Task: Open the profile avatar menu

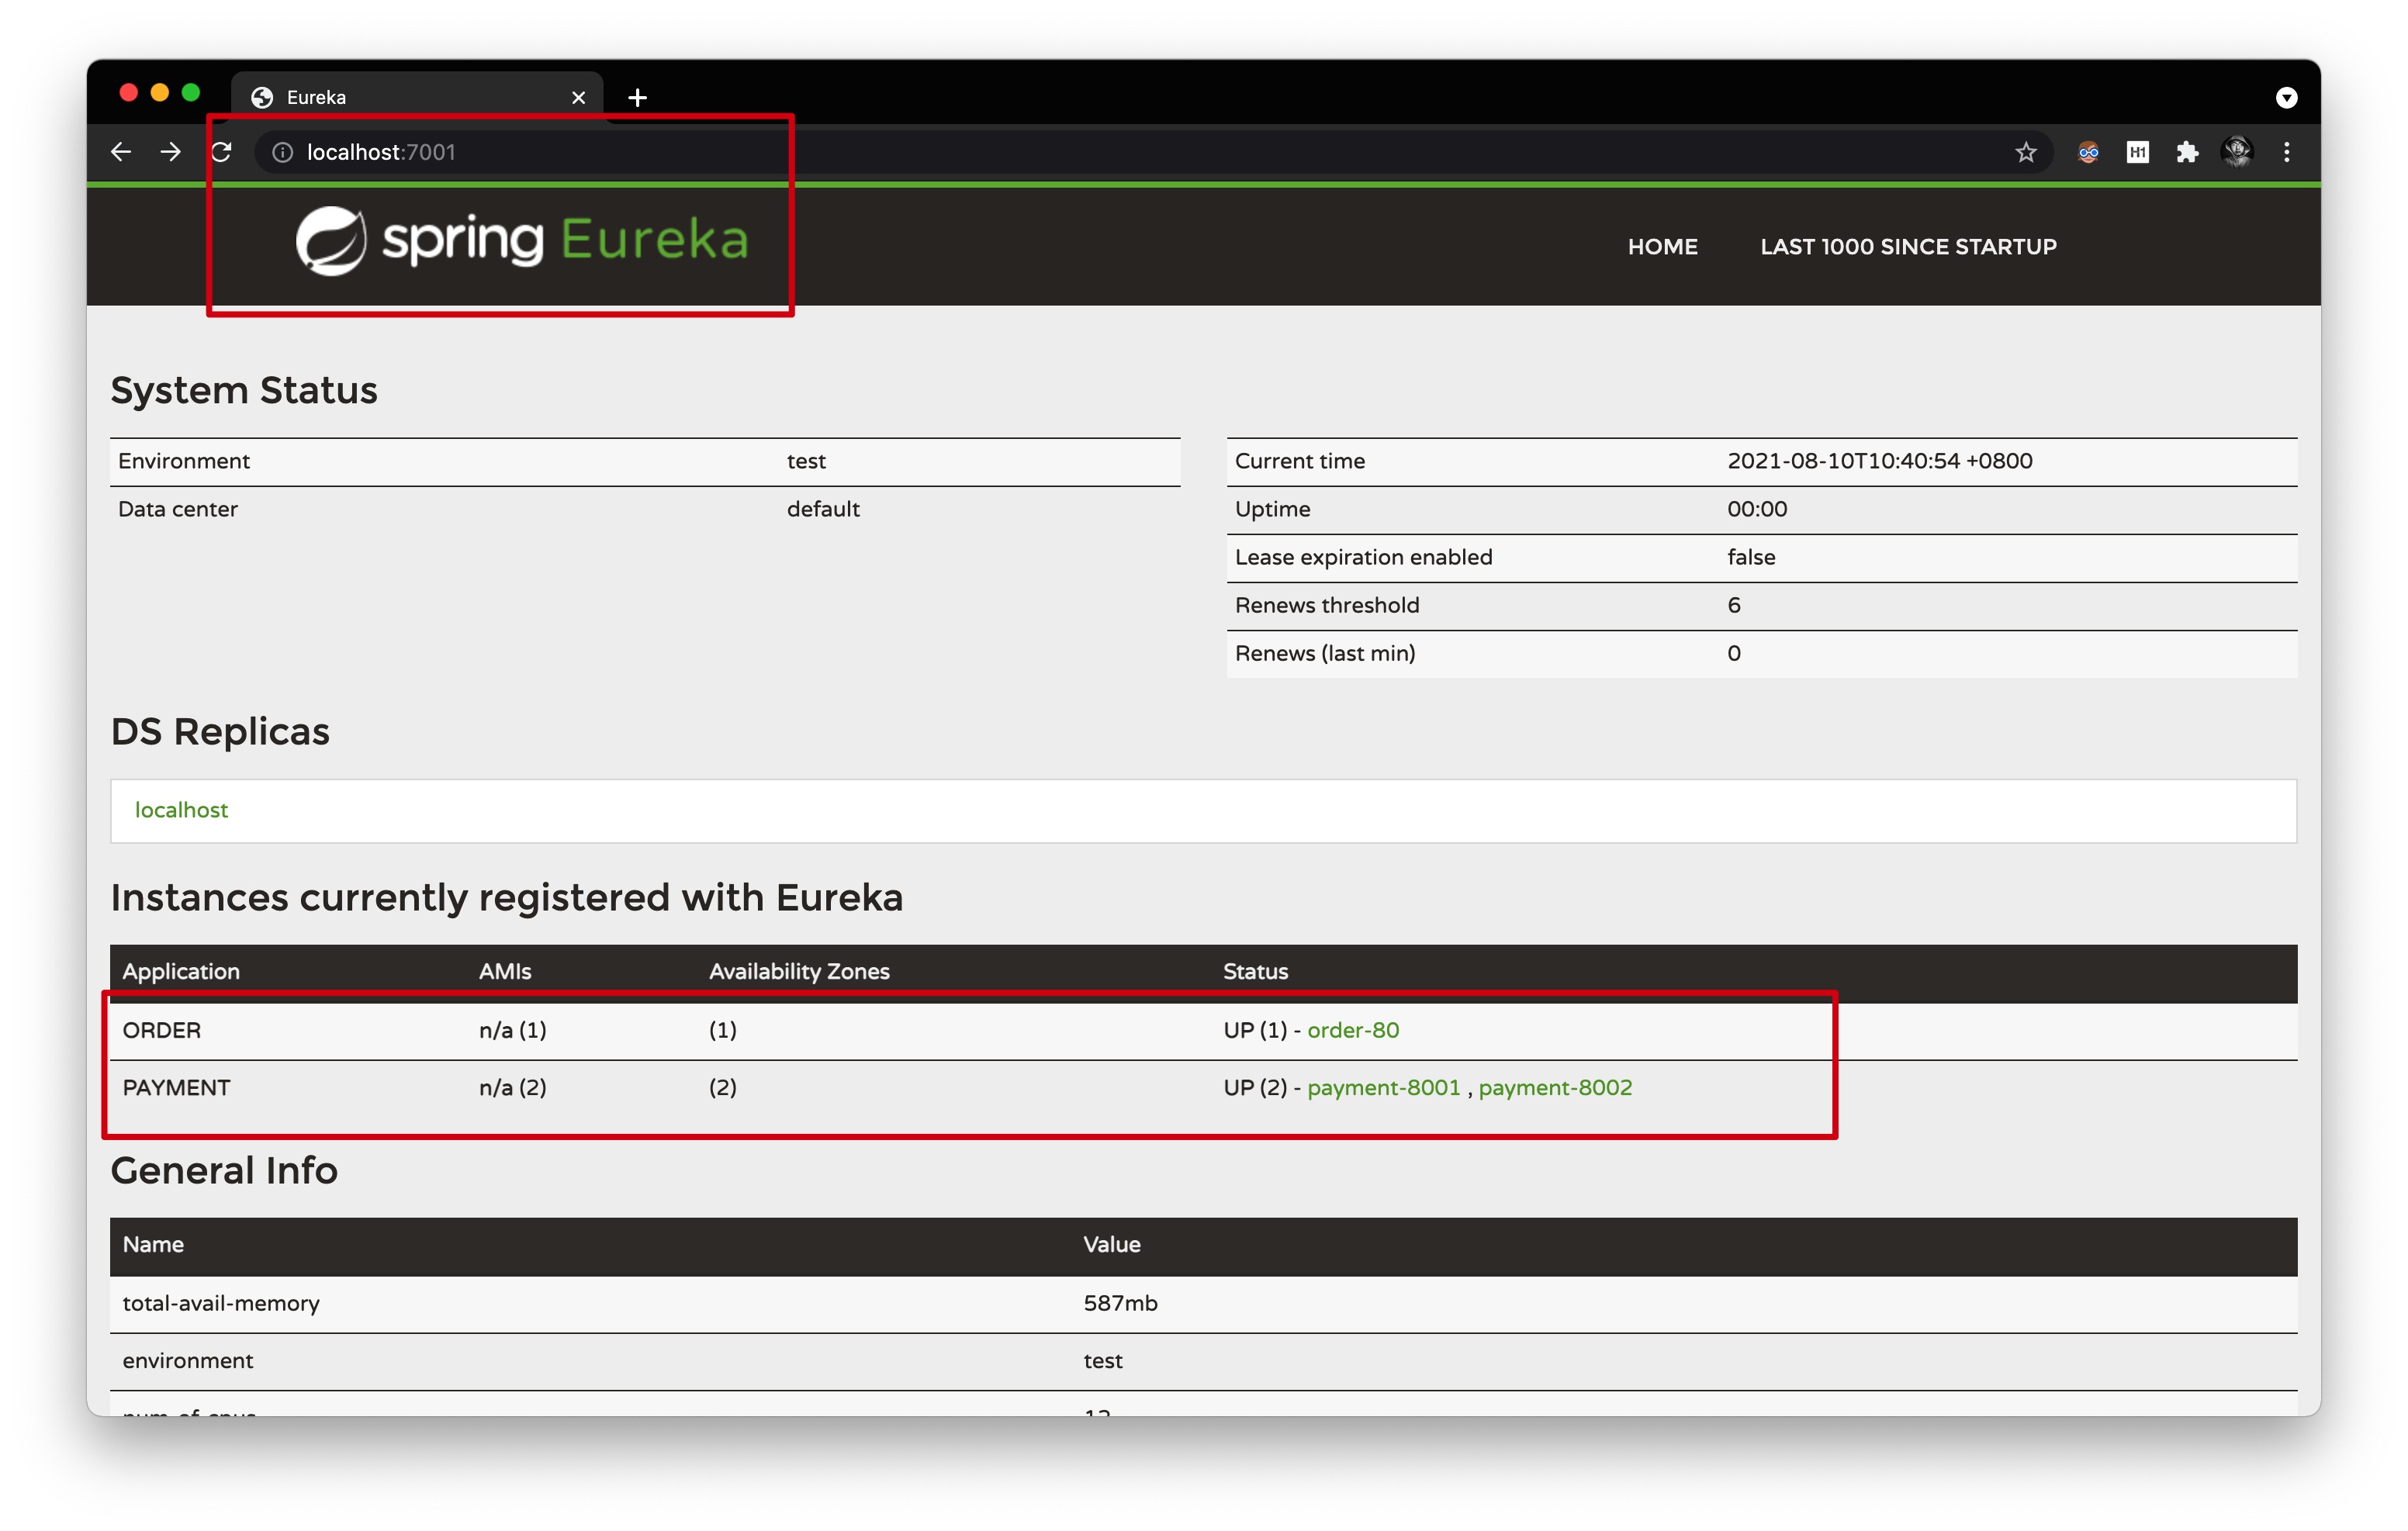Action: (2237, 152)
